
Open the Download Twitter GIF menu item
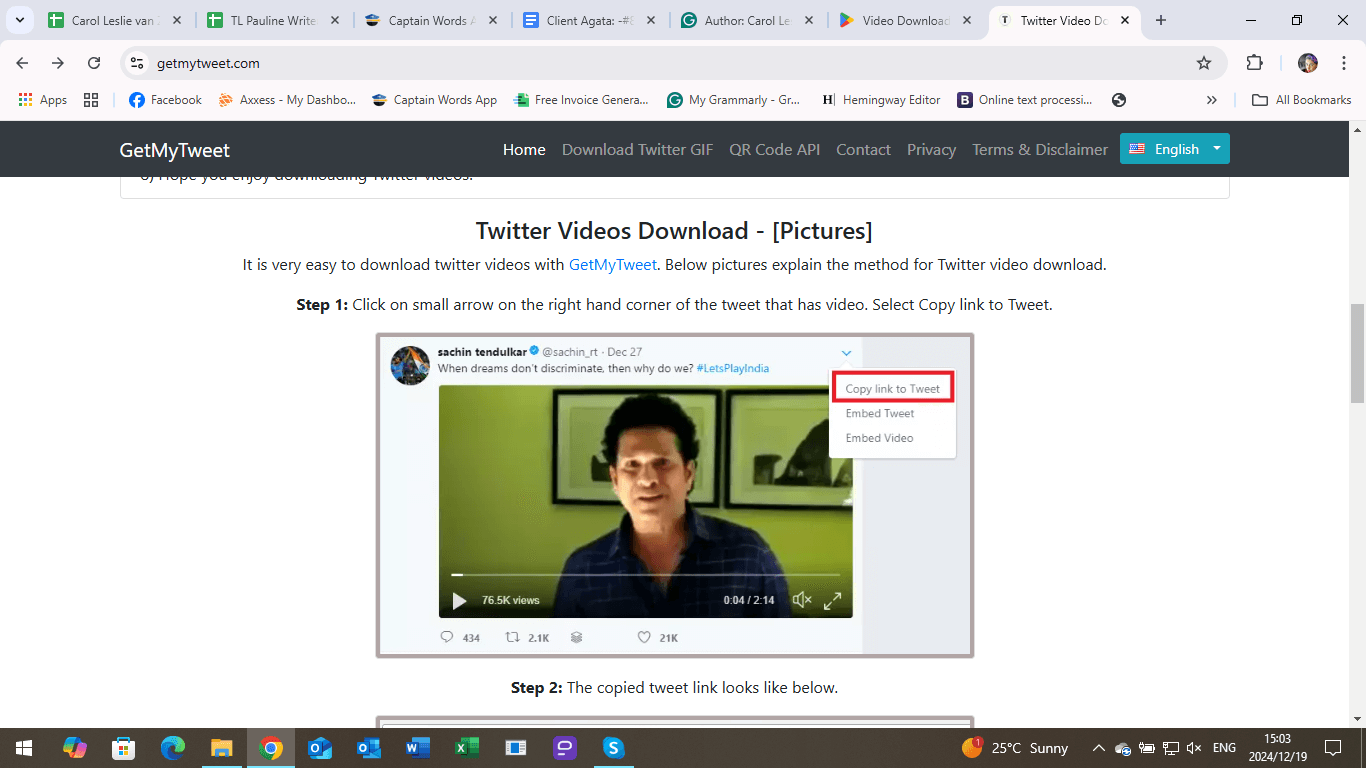pos(637,149)
